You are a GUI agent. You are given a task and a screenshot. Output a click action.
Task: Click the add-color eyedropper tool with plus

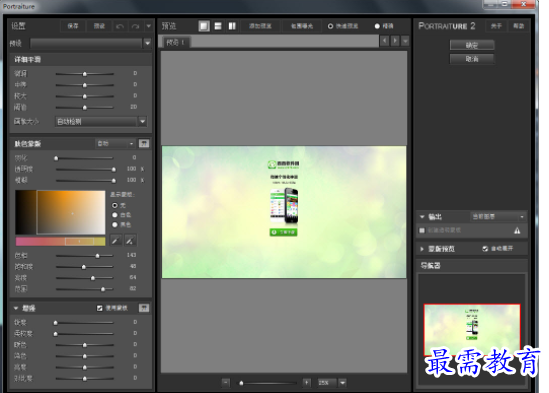130,240
